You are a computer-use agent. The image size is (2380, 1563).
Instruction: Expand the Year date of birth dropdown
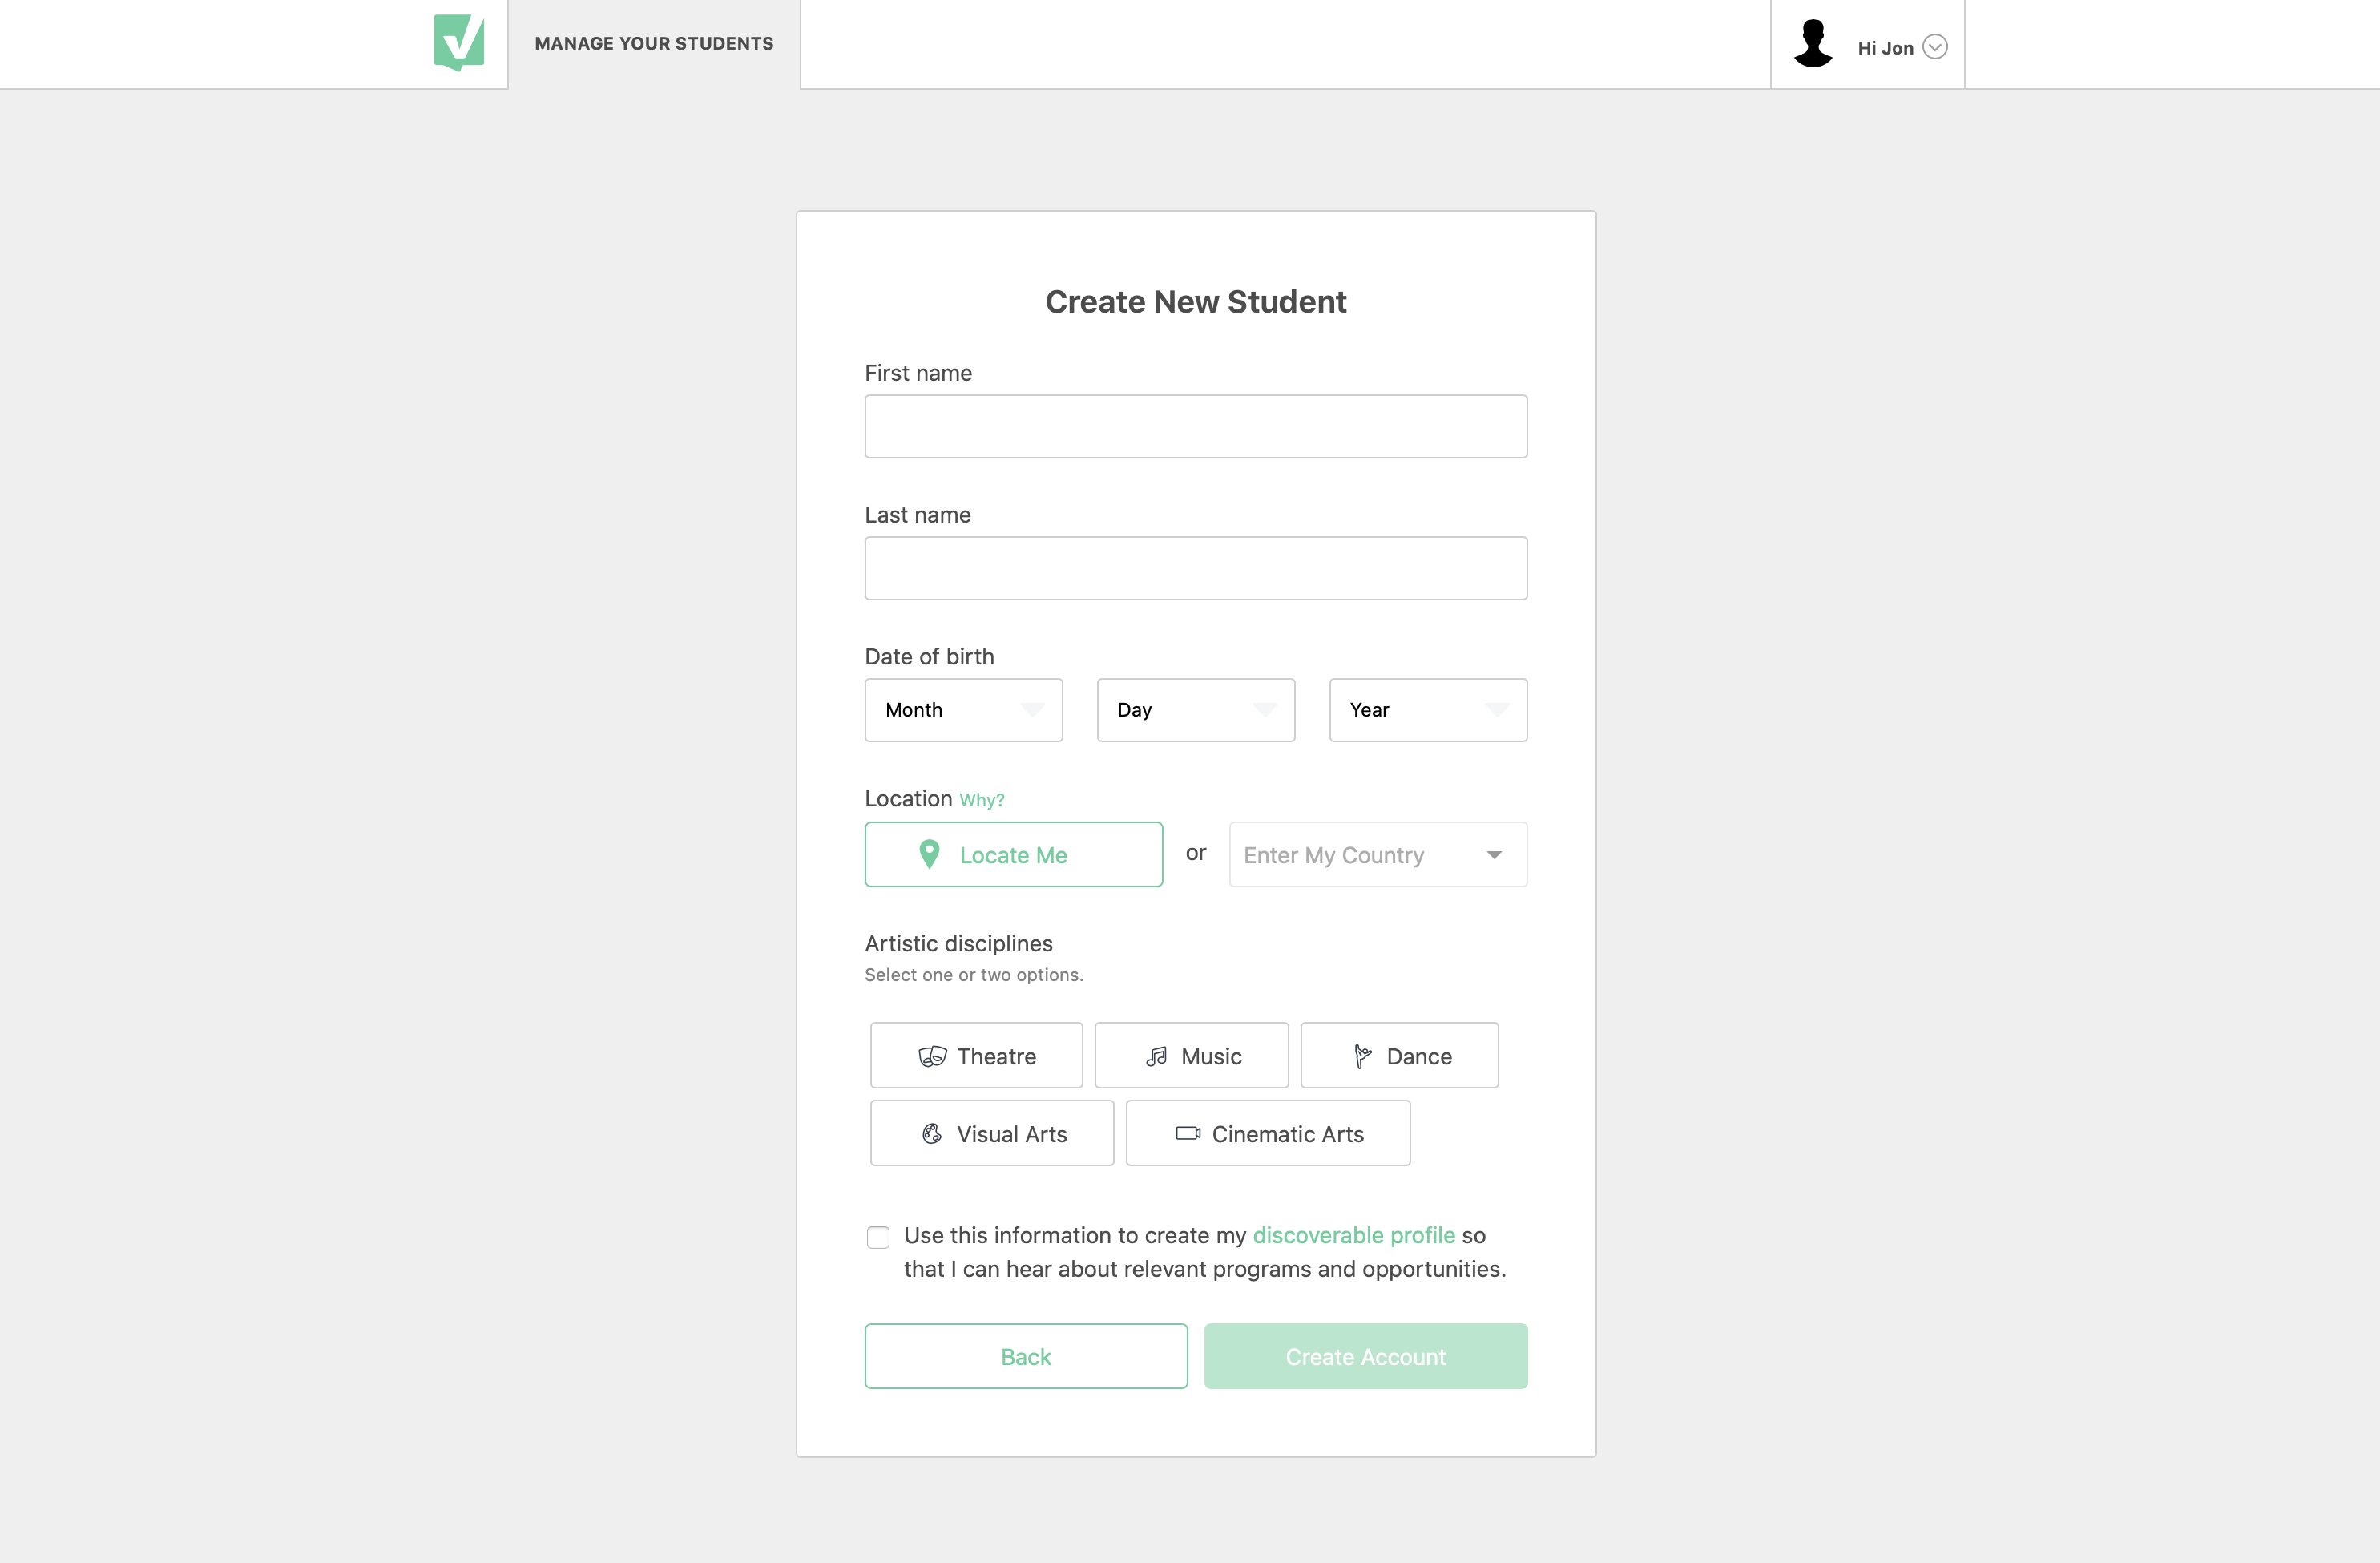coord(1426,710)
